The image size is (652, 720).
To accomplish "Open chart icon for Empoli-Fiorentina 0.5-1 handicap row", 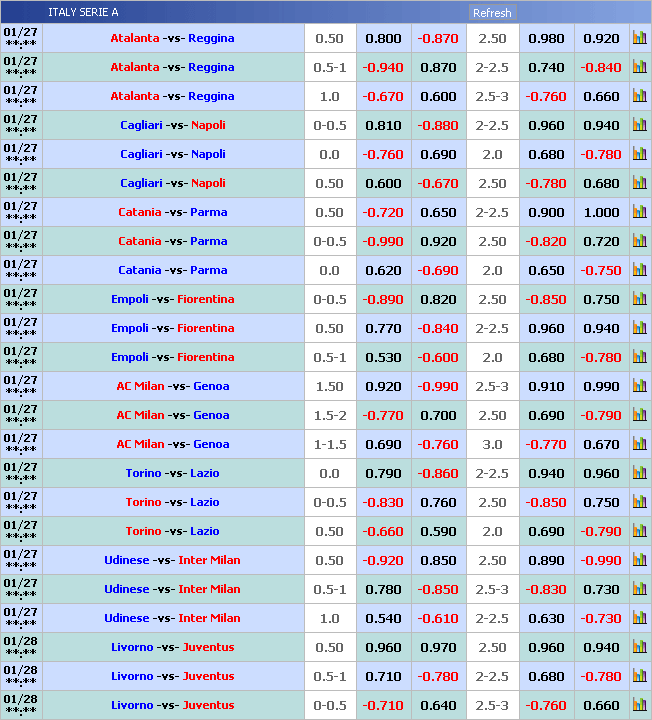I will 640,357.
